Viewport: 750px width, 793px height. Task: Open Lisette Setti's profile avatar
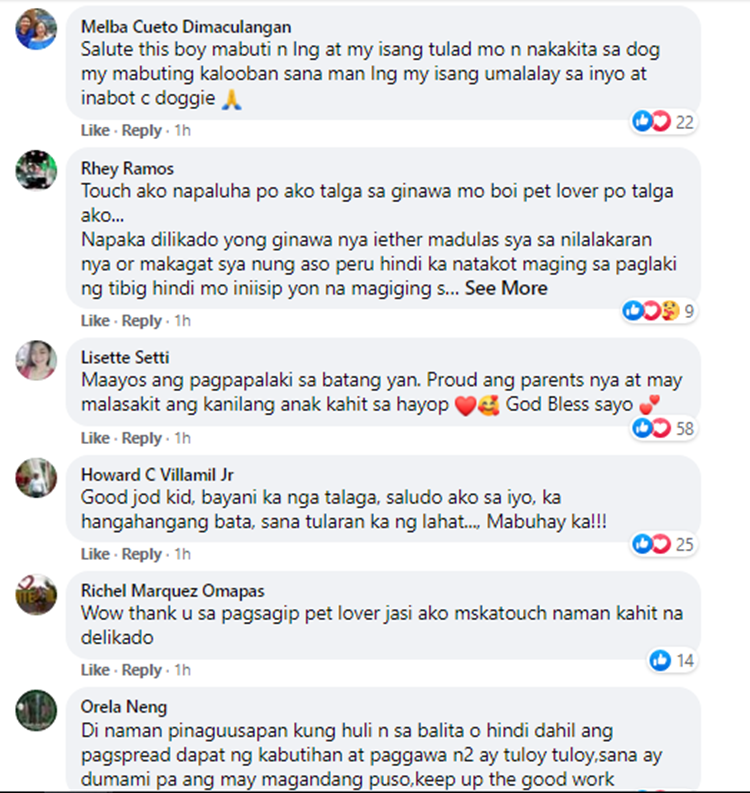(36, 360)
